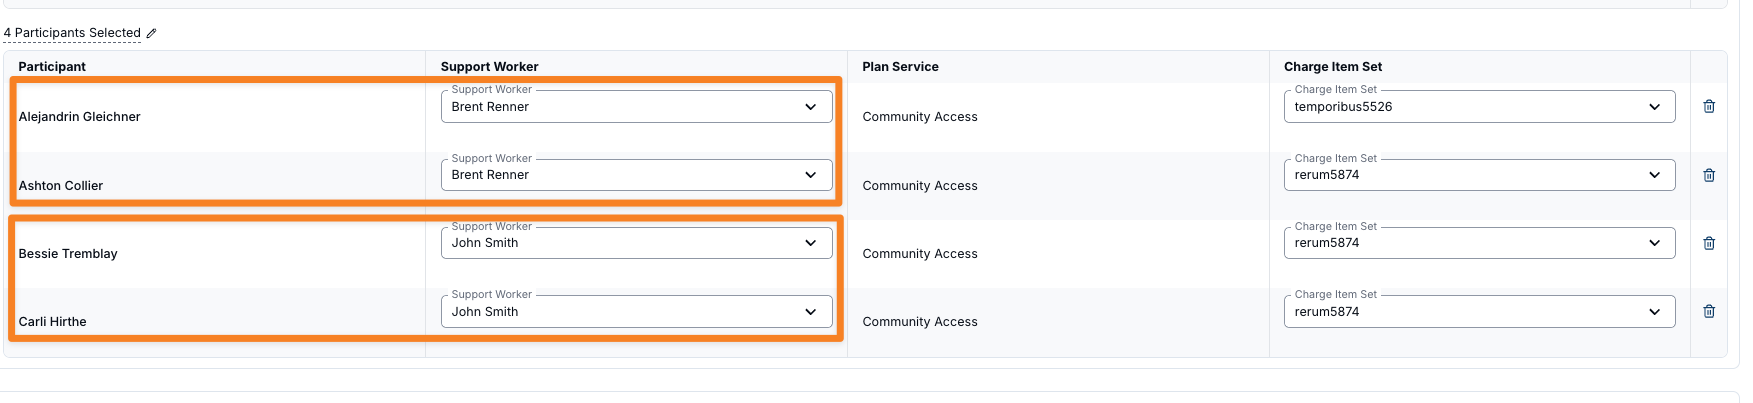Open the temporibus5526 Charge Item Set dropdown

pyautogui.click(x=1479, y=107)
